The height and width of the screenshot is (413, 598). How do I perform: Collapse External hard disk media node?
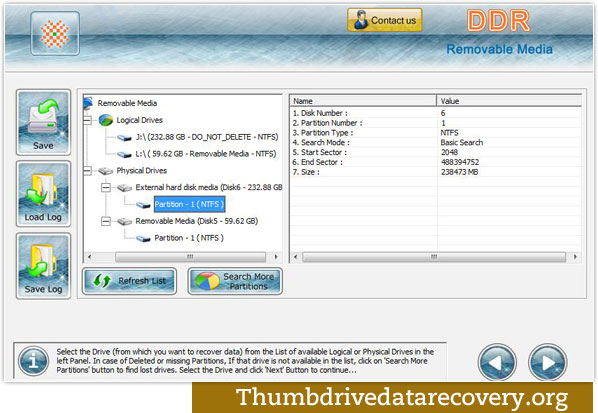point(106,187)
